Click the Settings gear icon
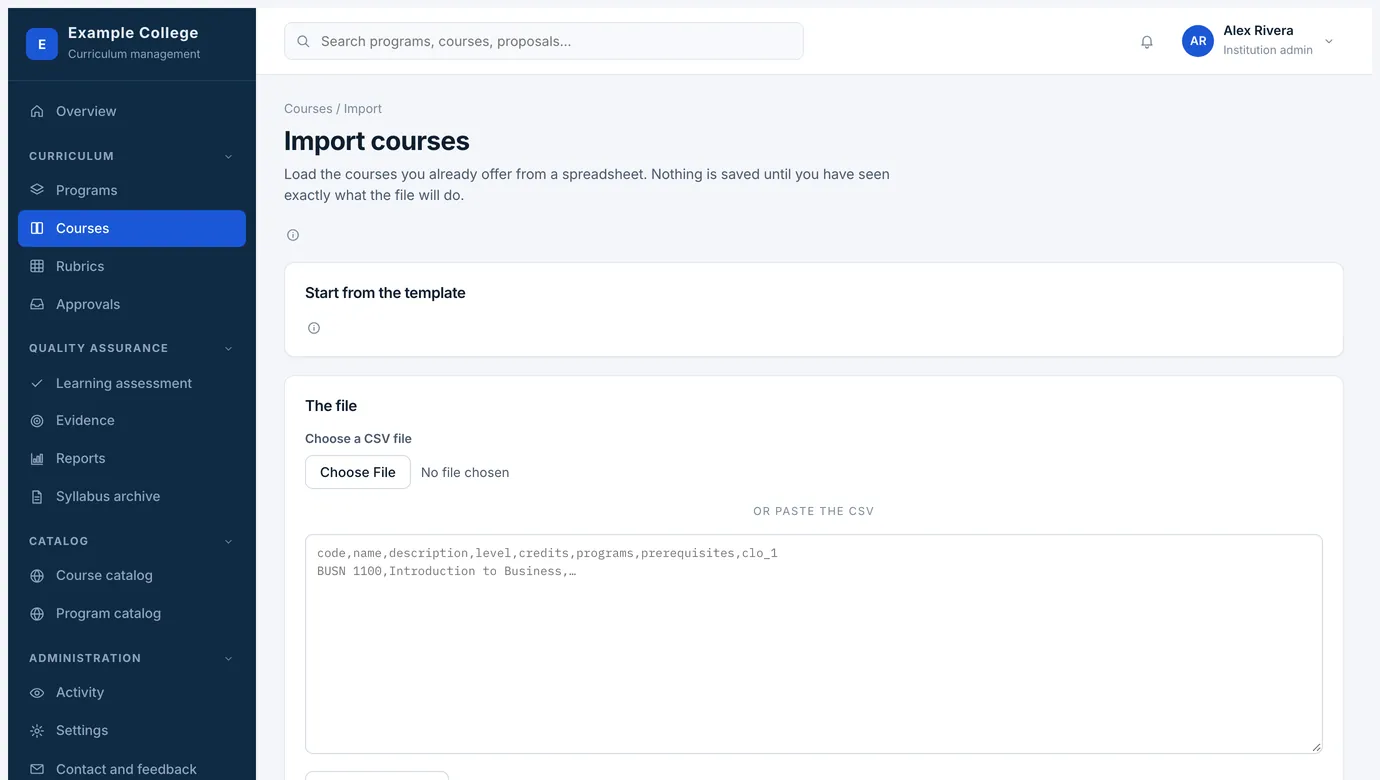 37,731
